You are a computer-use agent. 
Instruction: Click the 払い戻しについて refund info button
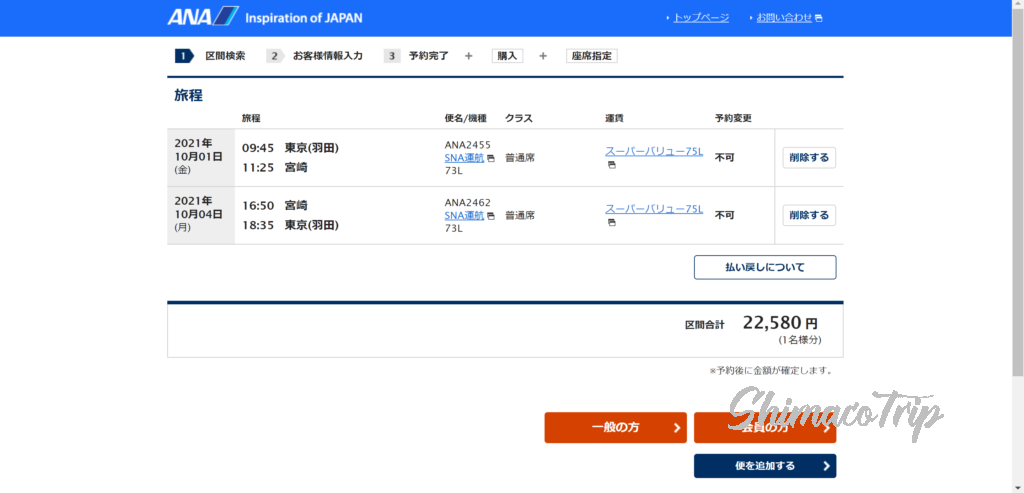point(765,267)
